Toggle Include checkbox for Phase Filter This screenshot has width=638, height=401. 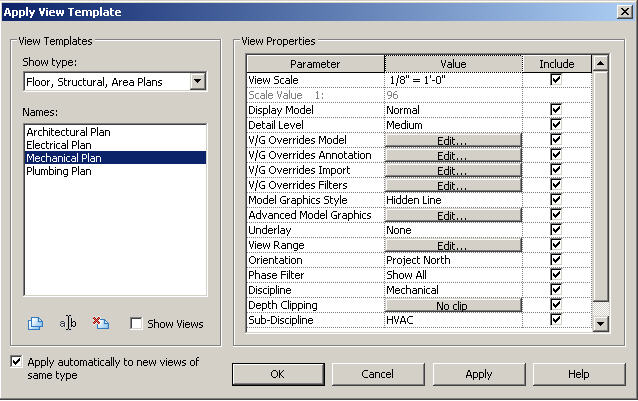pos(556,275)
